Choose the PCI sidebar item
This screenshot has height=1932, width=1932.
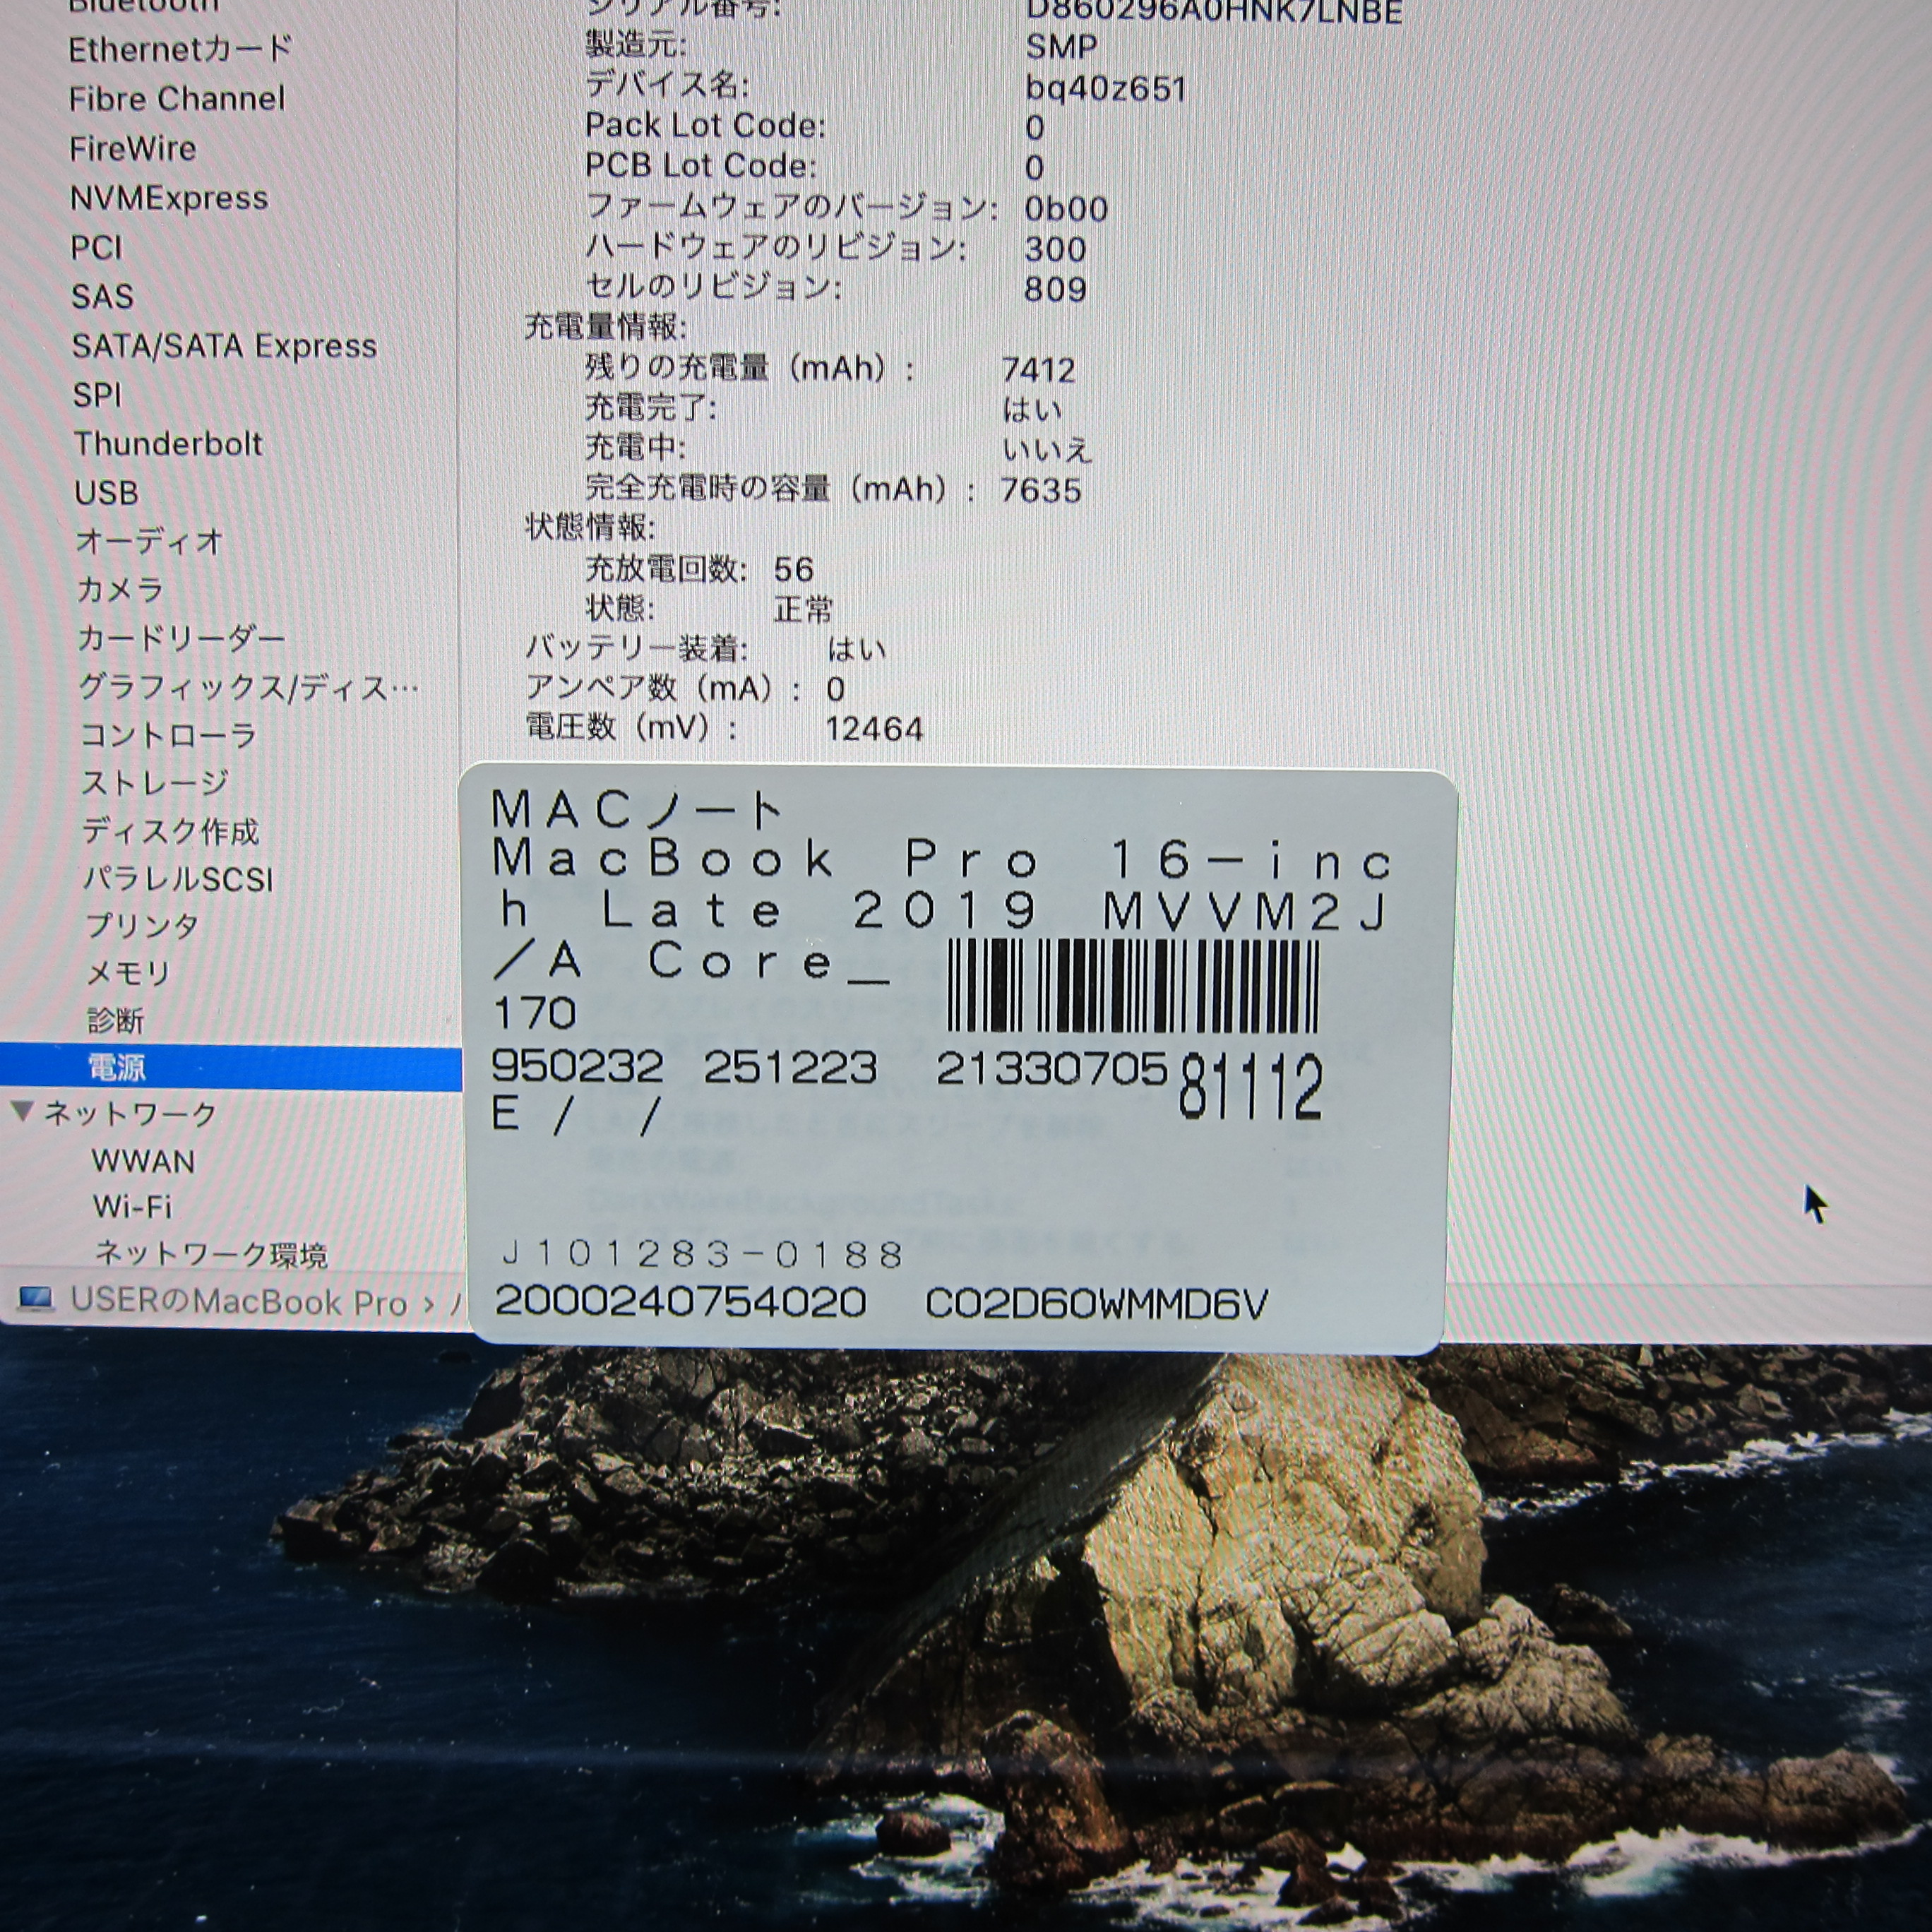click(96, 247)
